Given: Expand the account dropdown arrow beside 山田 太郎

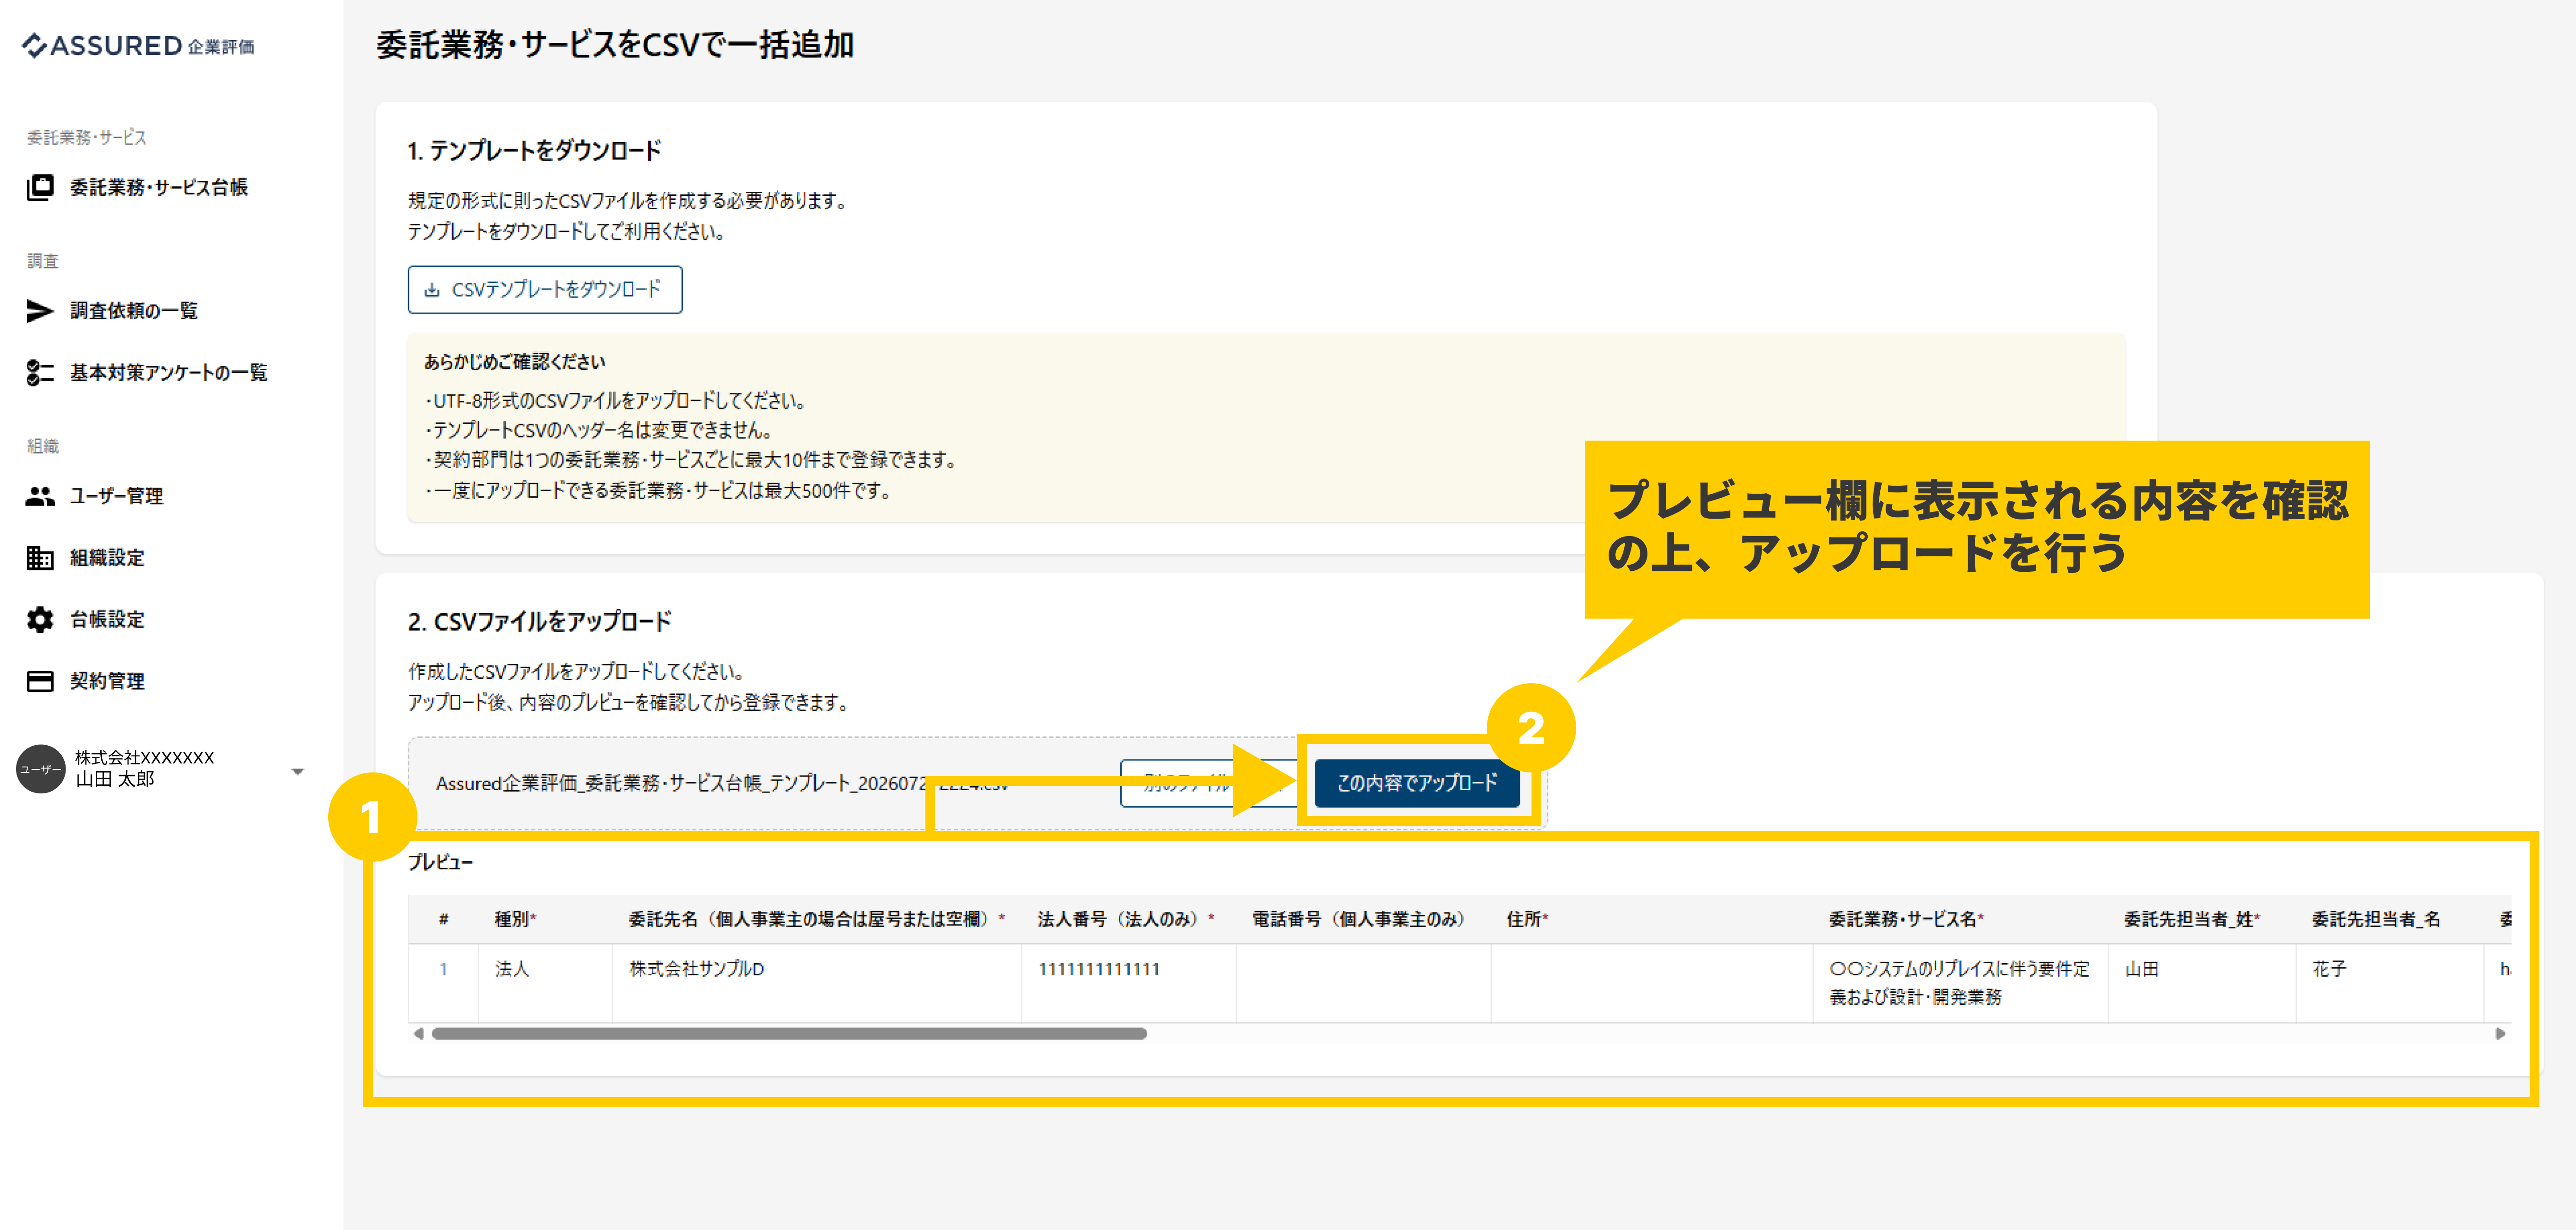Looking at the screenshot, I should (297, 771).
